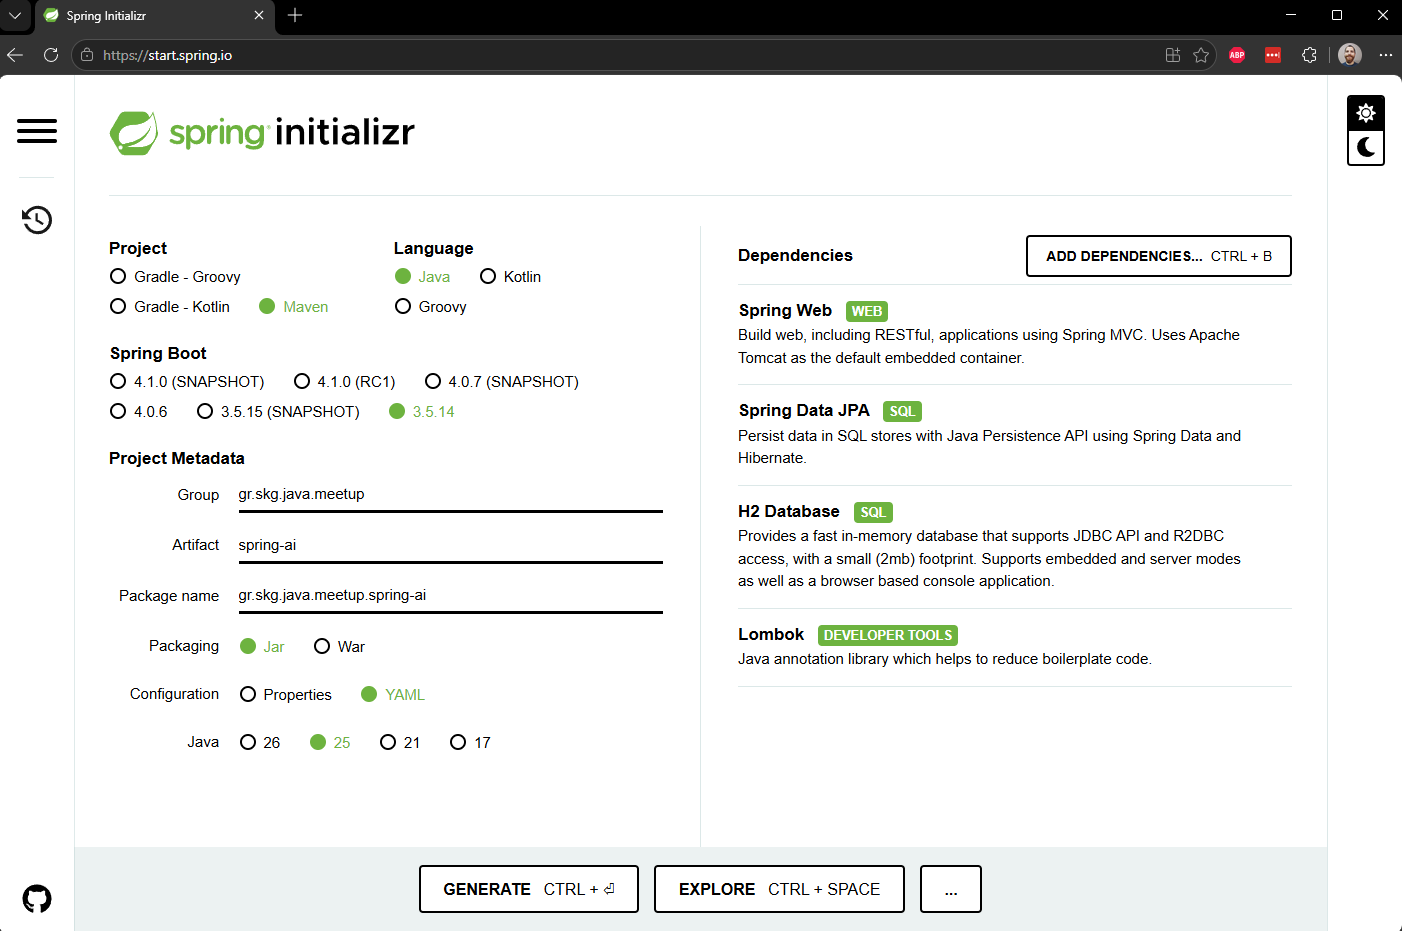
Task: Select Spring Boot 3.5.15 (SNAPSHOT)
Action: (278, 412)
